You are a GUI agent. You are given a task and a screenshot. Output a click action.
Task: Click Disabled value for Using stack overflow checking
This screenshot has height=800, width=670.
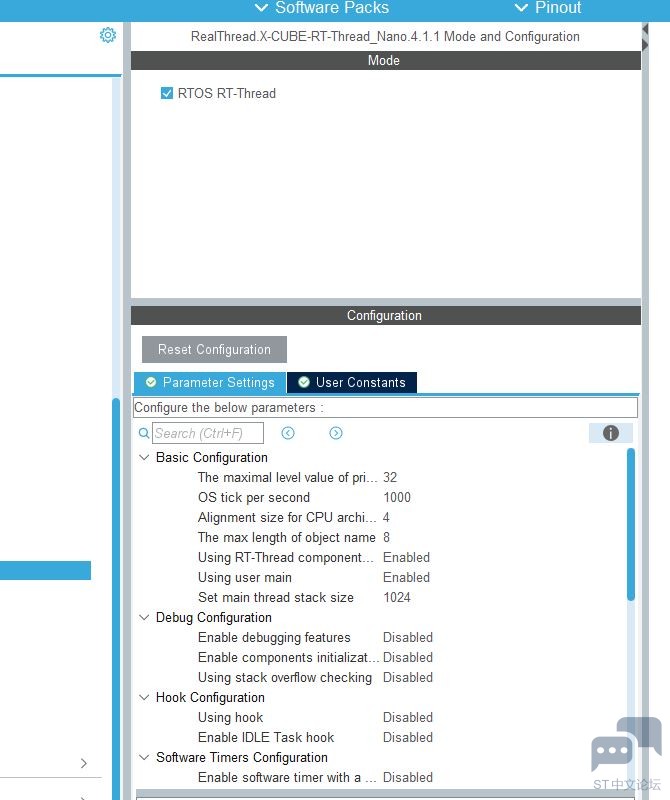click(408, 677)
